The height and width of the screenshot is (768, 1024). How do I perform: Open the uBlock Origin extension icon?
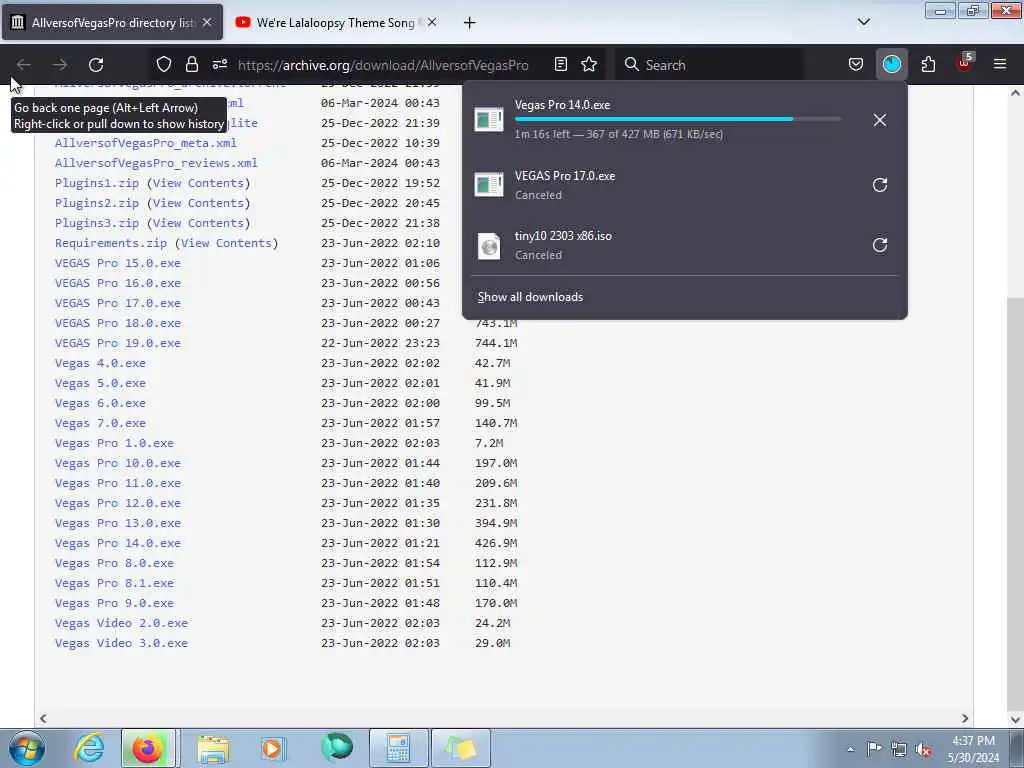pyautogui.click(x=965, y=63)
